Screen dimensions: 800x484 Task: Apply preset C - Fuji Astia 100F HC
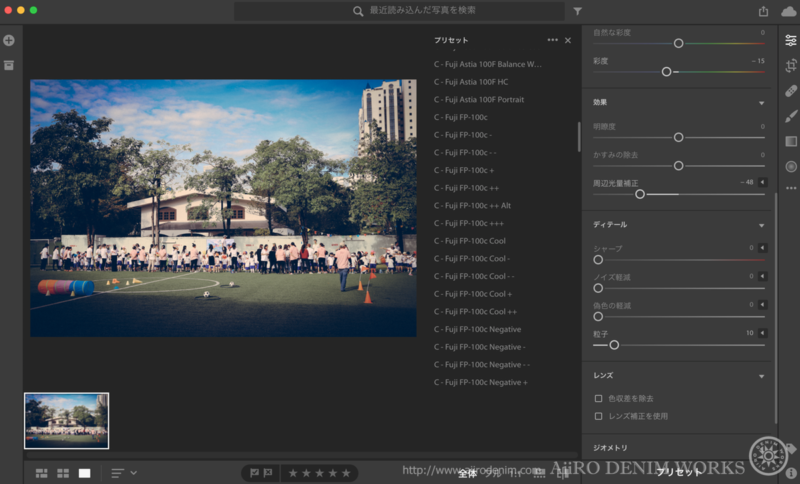point(471,82)
